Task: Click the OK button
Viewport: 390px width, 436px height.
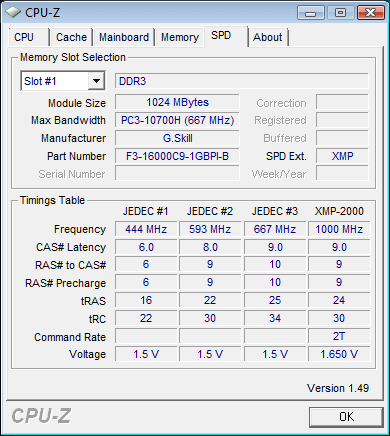Action: click(346, 417)
